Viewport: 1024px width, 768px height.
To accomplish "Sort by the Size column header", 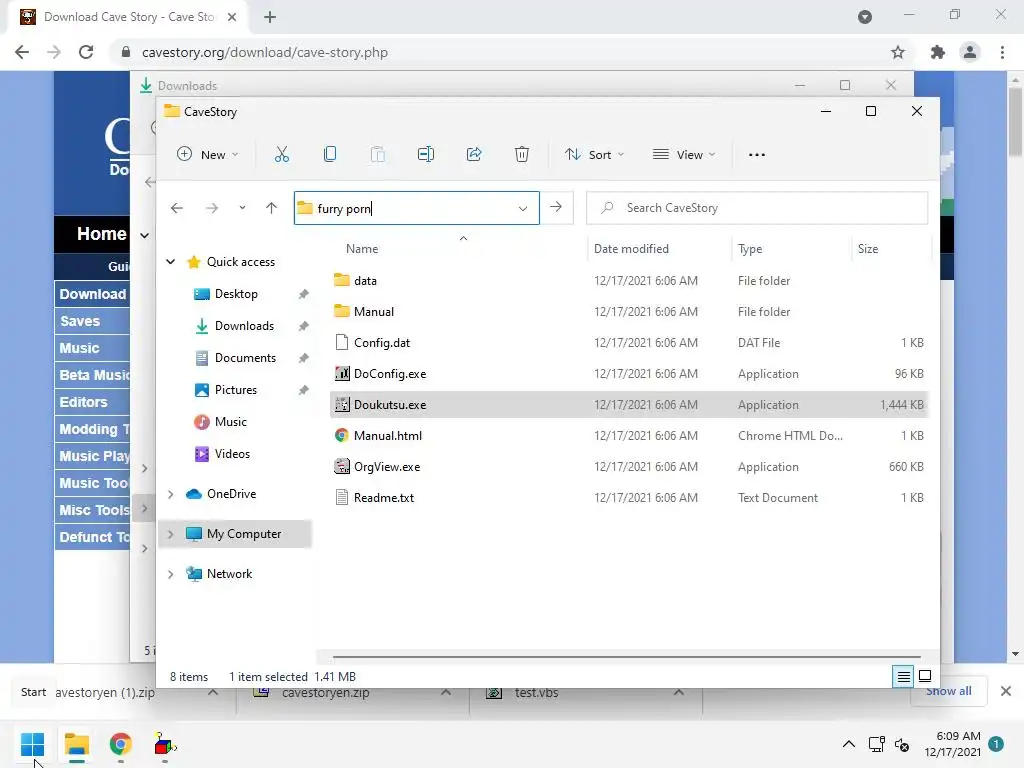I will point(868,249).
